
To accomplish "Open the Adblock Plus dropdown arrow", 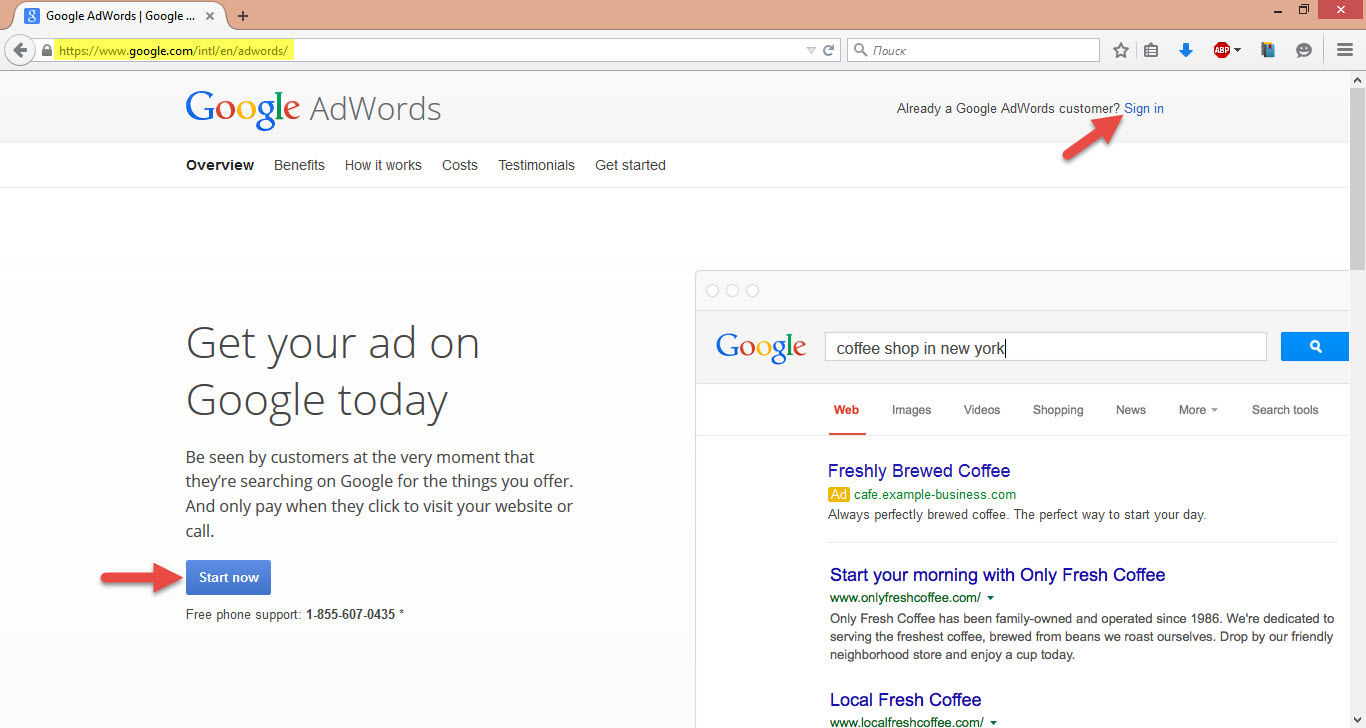I will [1237, 50].
